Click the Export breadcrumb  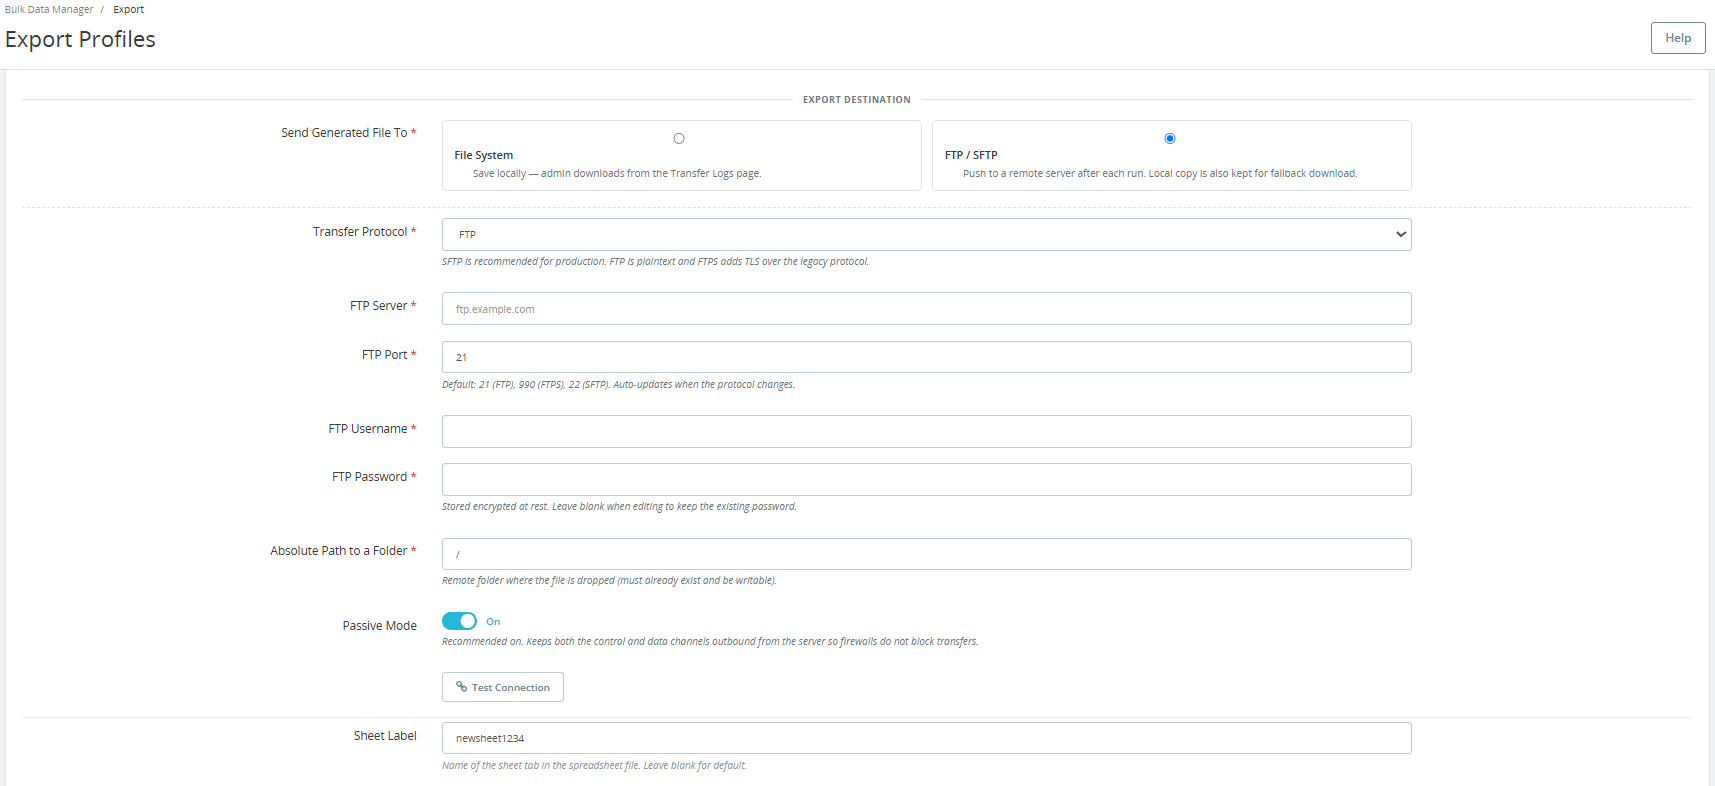coord(128,9)
